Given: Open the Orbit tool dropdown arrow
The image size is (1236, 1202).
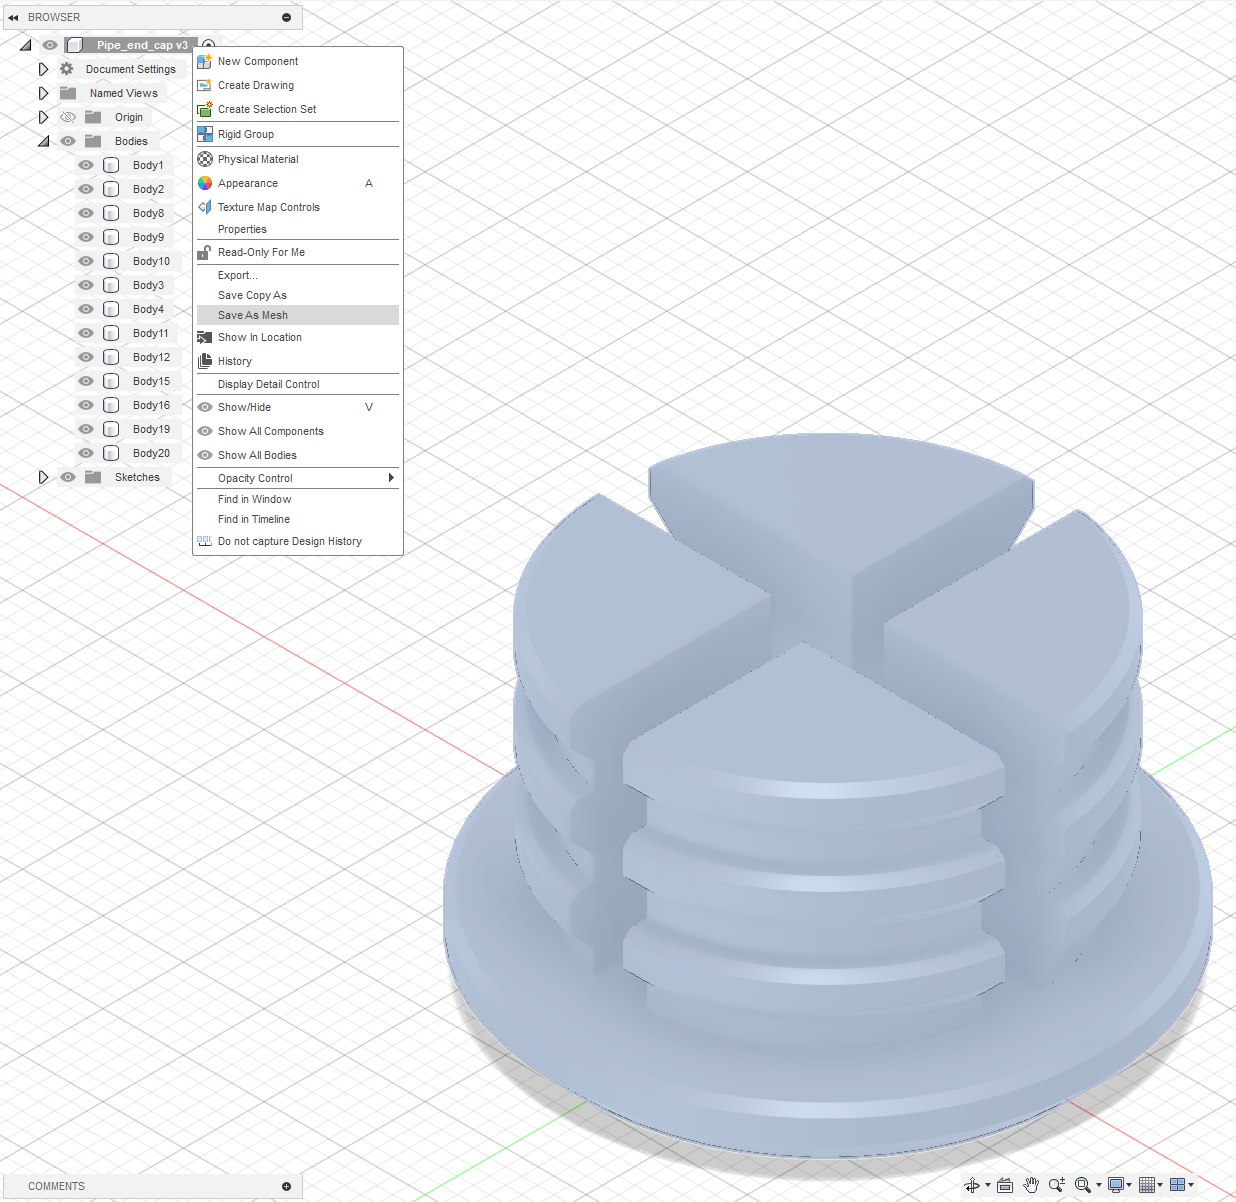Looking at the screenshot, I should tap(988, 1185).
